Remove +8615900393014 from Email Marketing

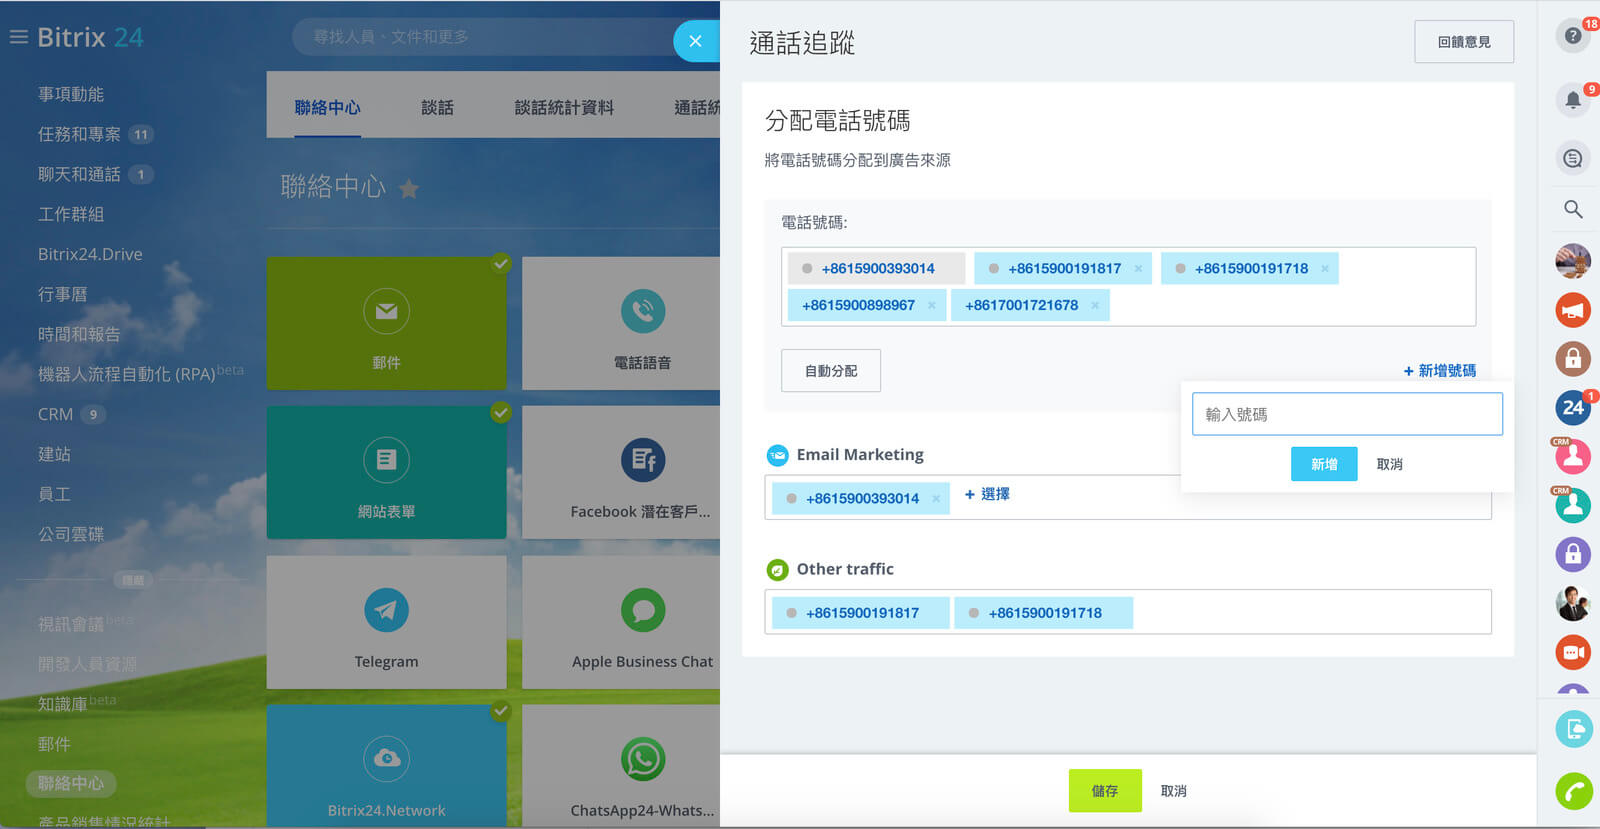(x=936, y=498)
